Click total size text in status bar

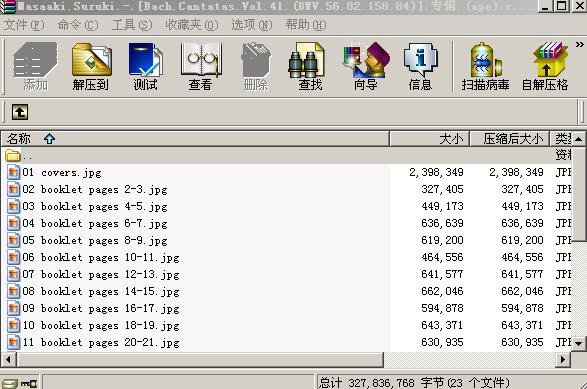pyautogui.click(x=414, y=383)
